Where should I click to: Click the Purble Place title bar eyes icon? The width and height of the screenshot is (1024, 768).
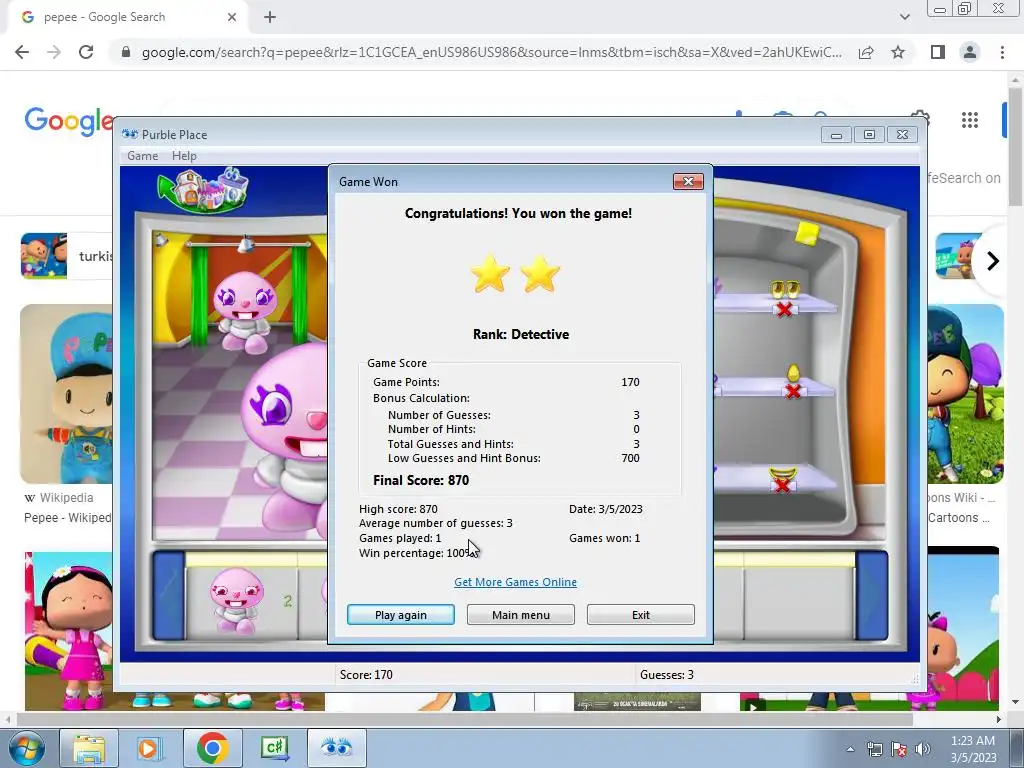tap(130, 135)
